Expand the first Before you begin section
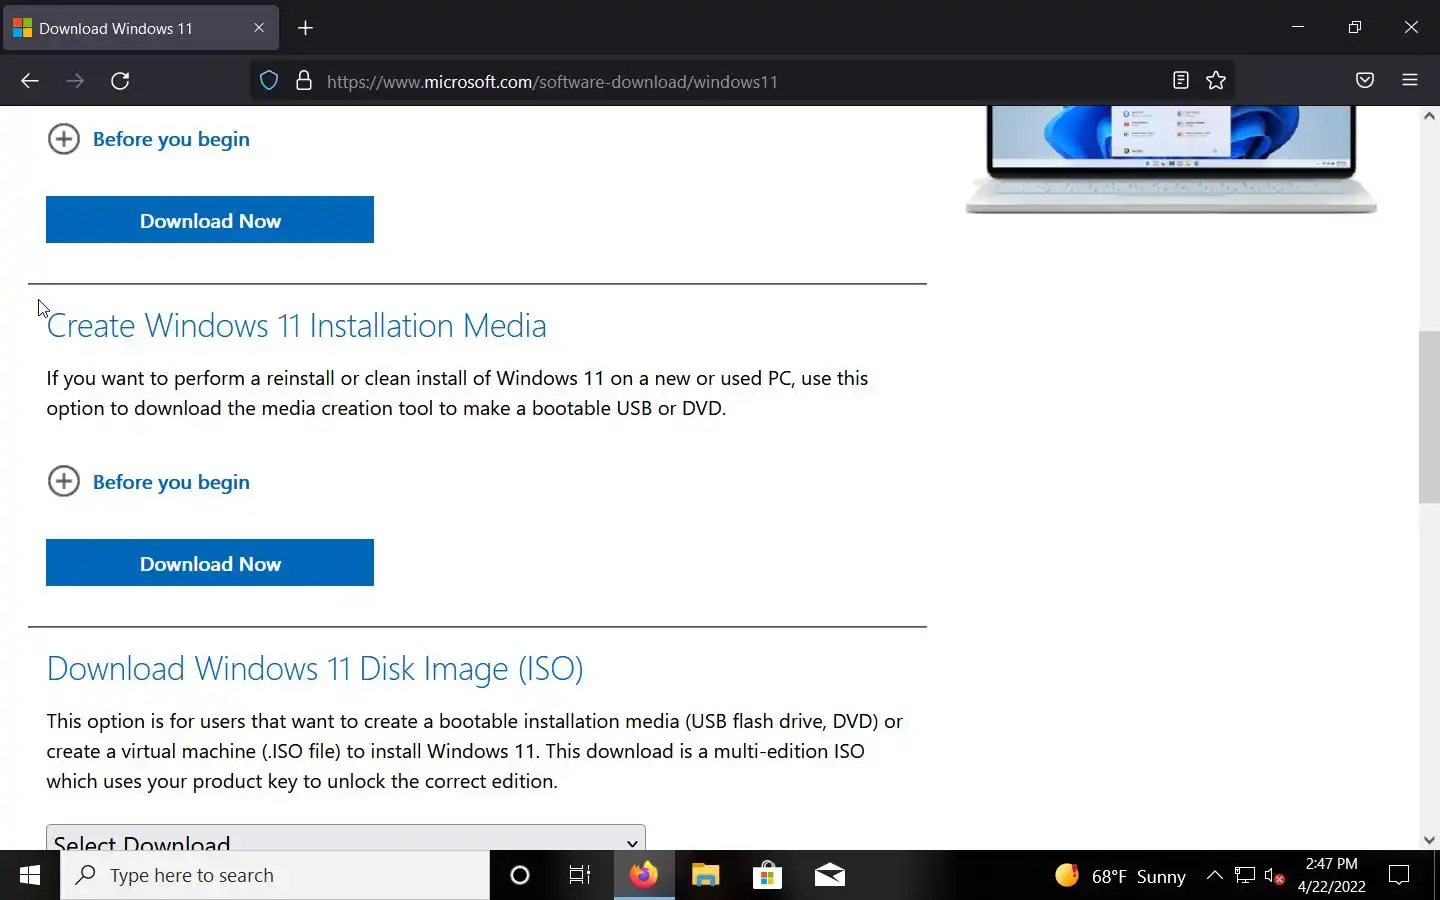1440x900 pixels. [x=149, y=139]
